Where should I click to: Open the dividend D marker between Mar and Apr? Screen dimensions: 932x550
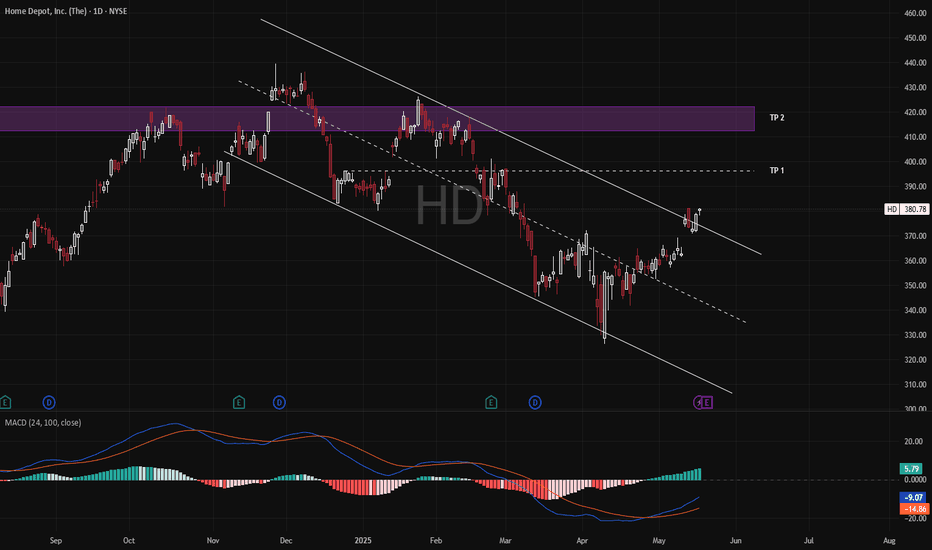[x=535, y=403]
